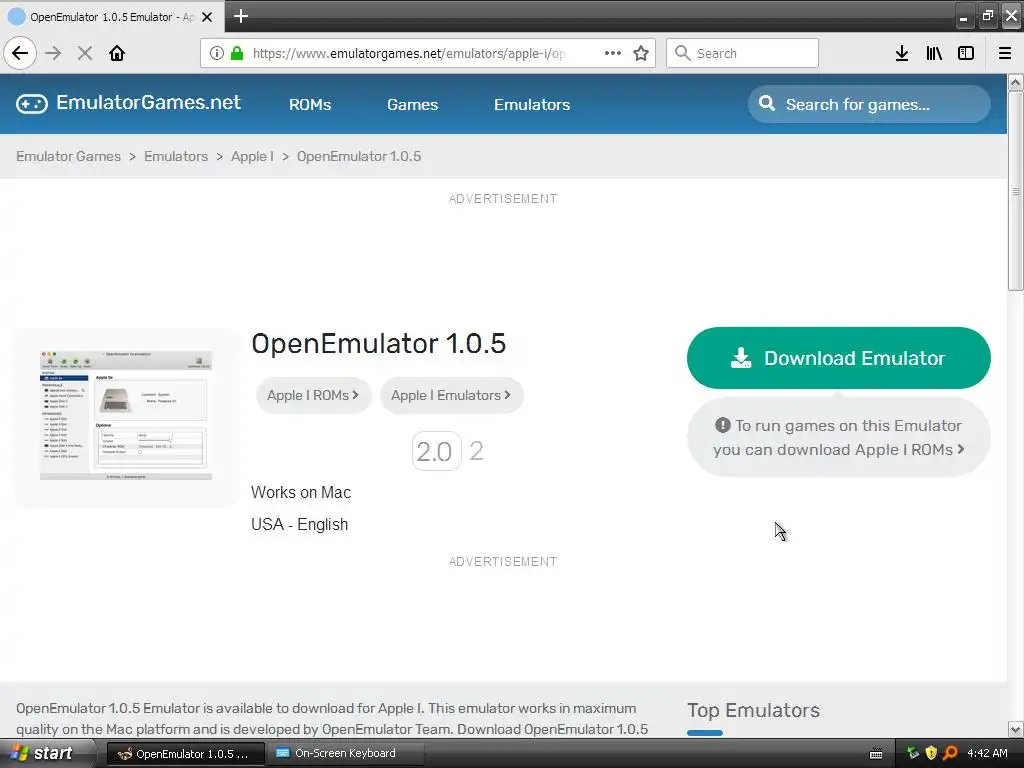Screen dimensions: 1024x768
Task: Click the EmulatorGames.net gamepad logo icon
Action: click(31, 104)
